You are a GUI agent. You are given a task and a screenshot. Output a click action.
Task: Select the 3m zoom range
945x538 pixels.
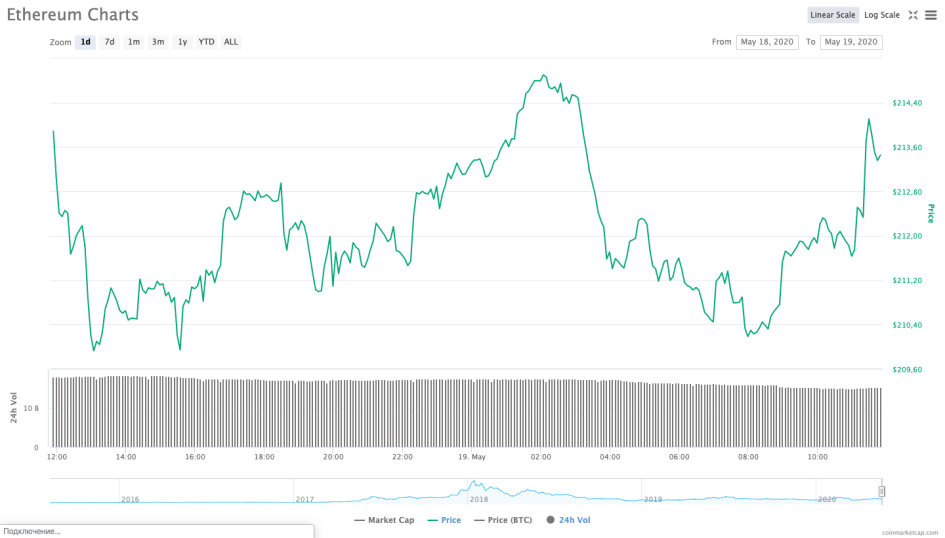click(158, 42)
